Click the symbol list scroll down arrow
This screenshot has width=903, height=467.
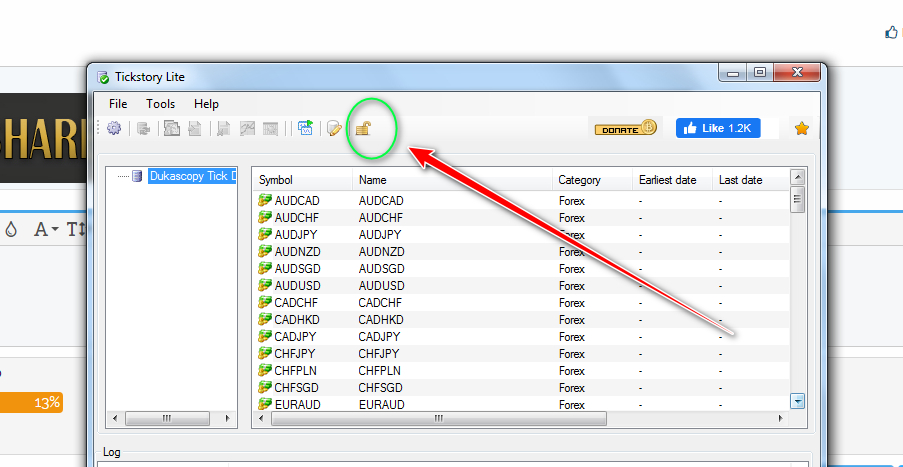point(798,401)
